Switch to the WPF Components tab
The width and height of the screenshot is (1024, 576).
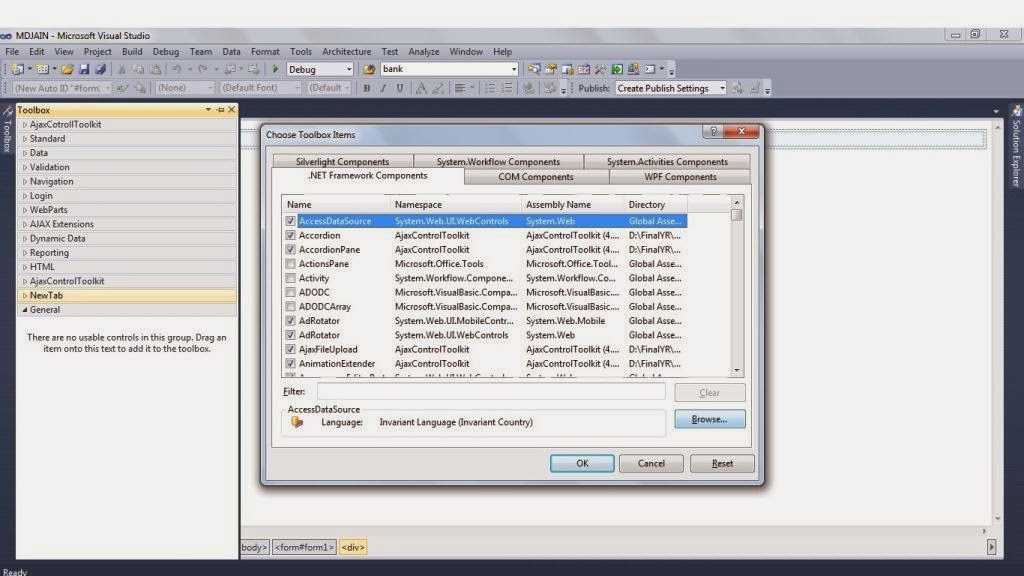[680, 177]
